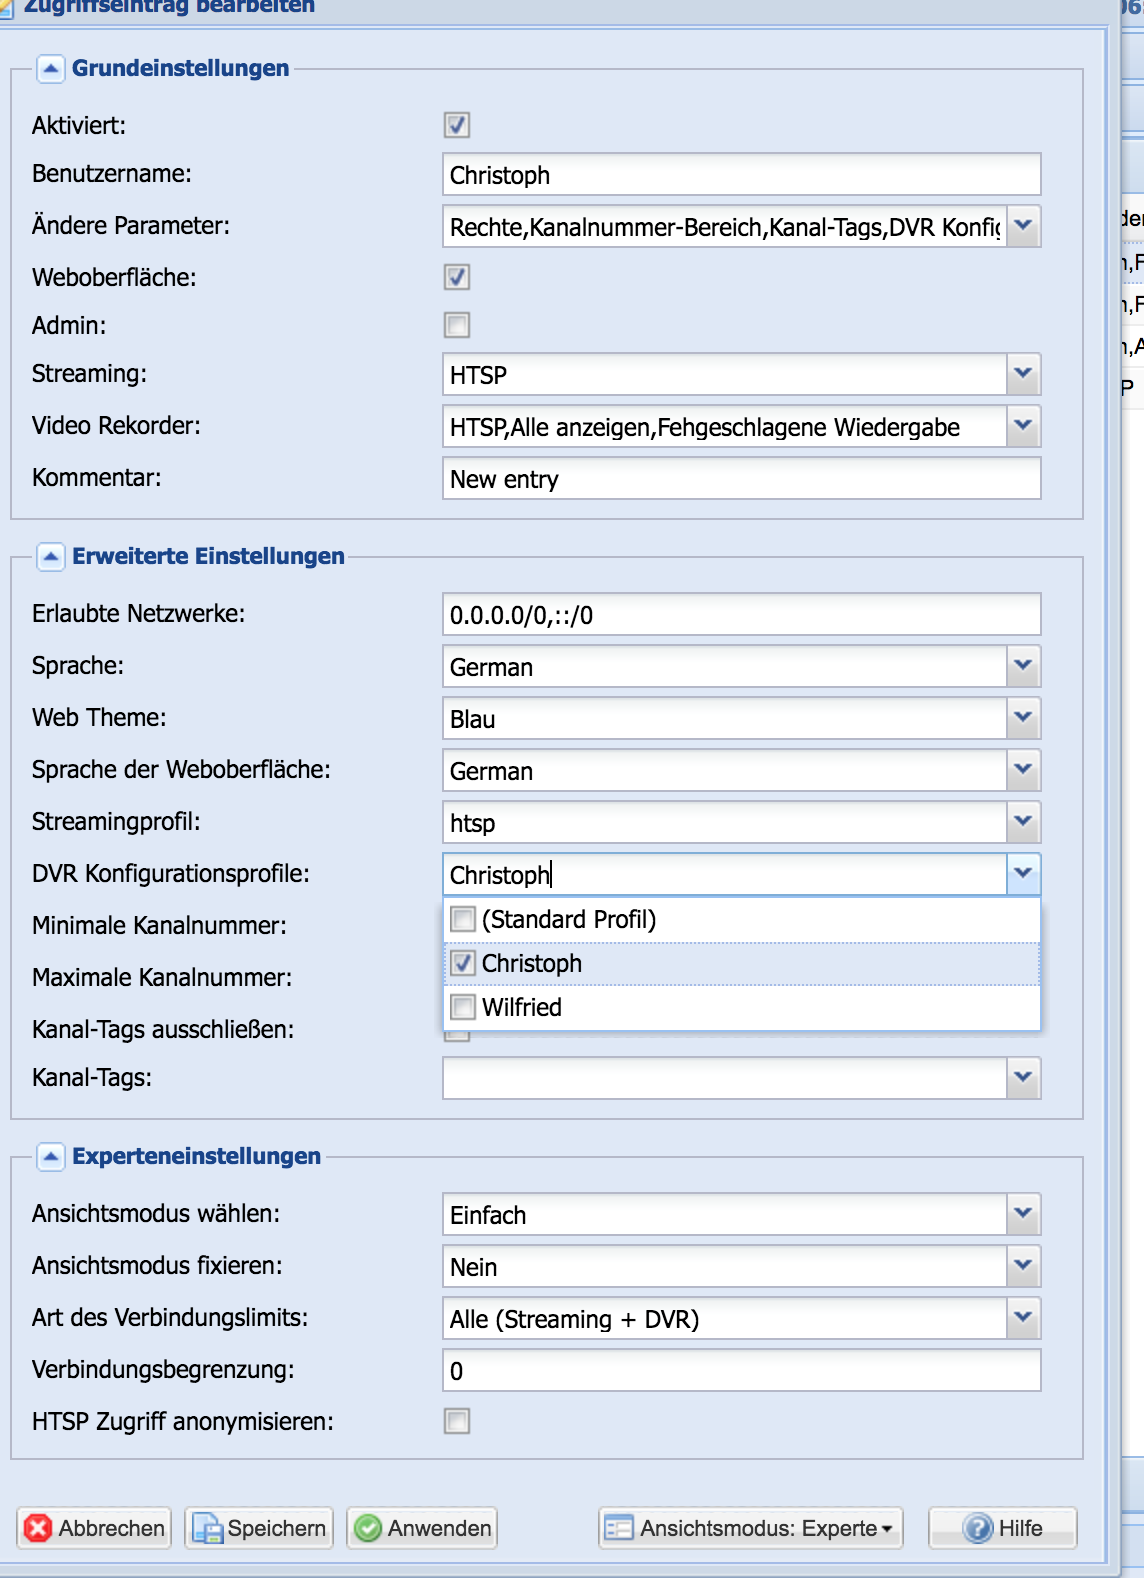This screenshot has height=1578, width=1144.
Task: Click the Anwenden button
Action: 422,1528
